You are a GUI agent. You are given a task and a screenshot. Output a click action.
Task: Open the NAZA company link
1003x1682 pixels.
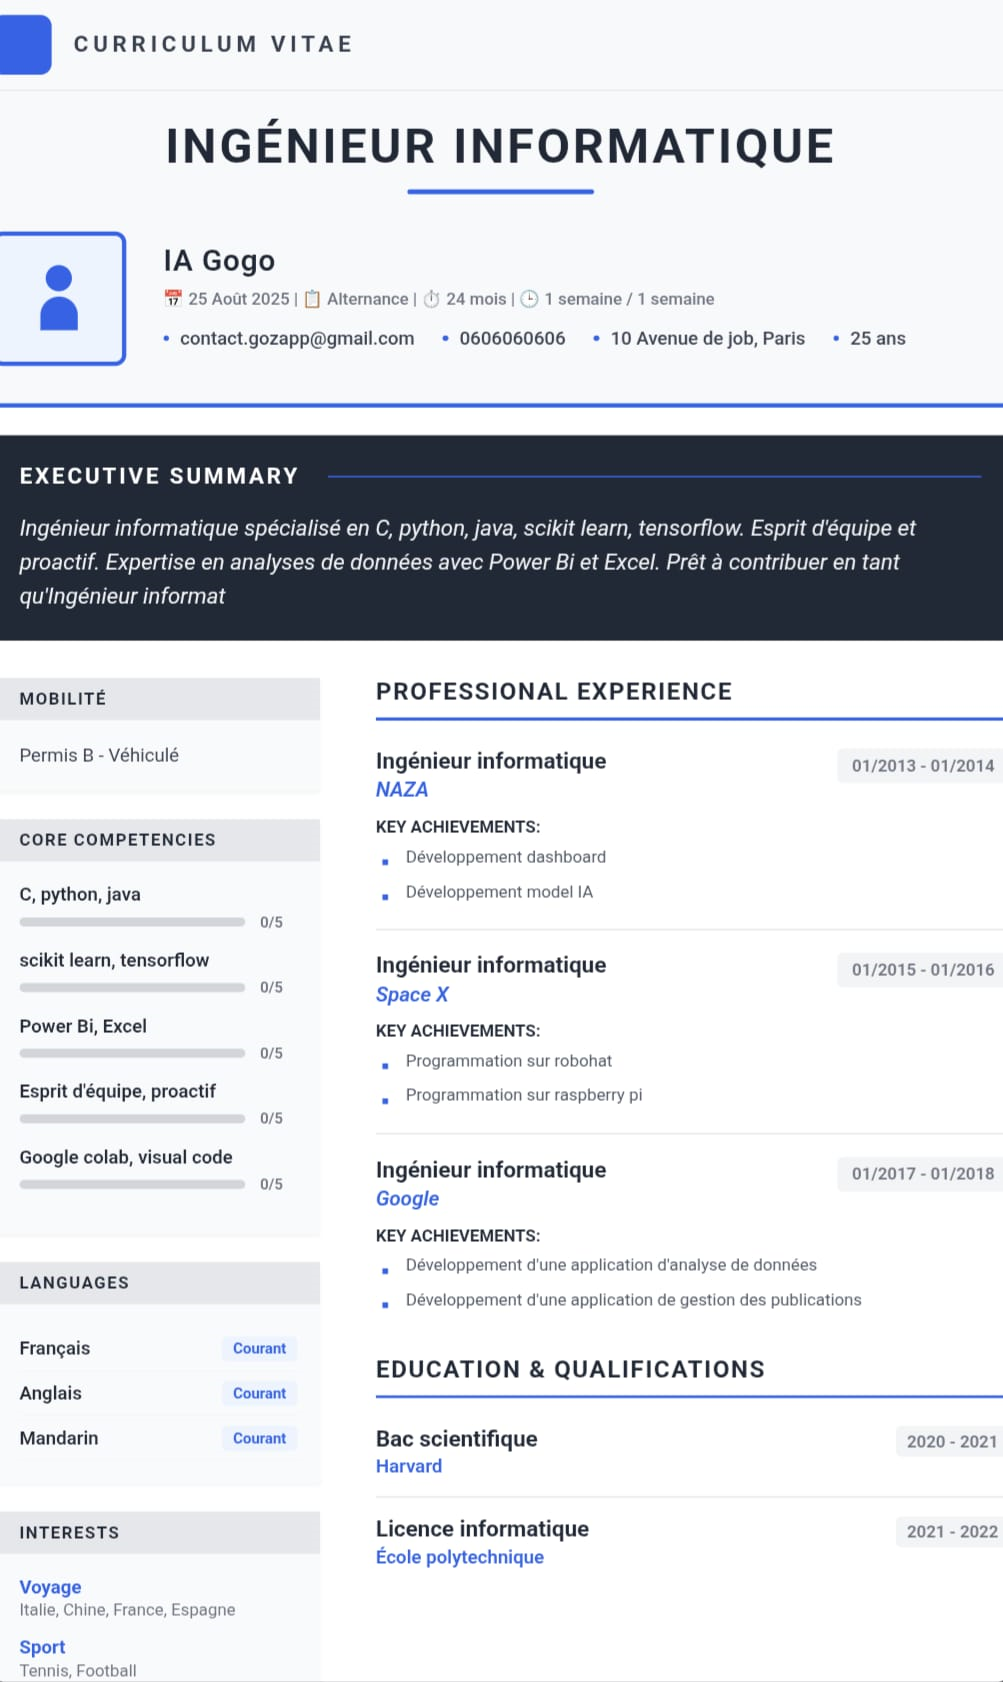tap(402, 790)
